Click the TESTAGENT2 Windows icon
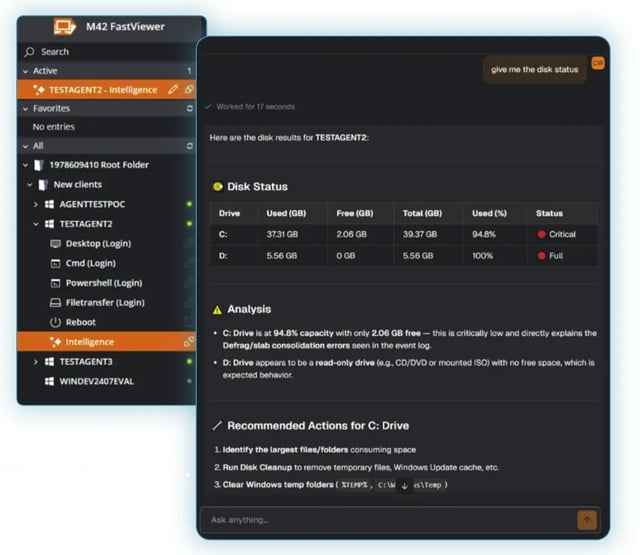 point(49,224)
